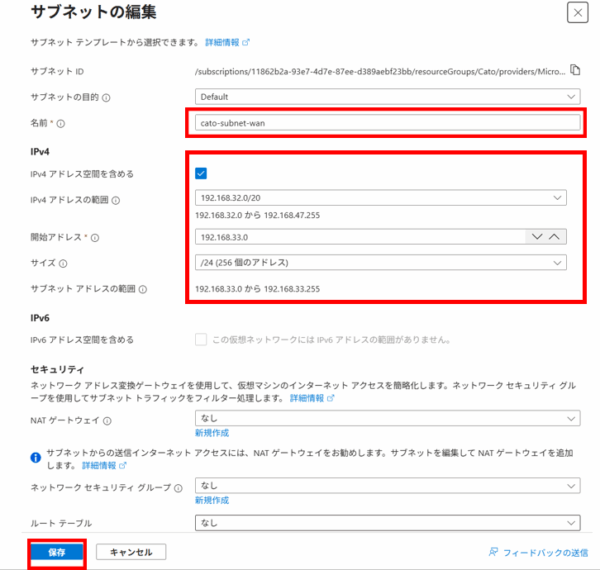This screenshot has height=570, width=600.
Task: Toggle IPv6 アドレス空間を含める checkbox
Action: pos(201,341)
